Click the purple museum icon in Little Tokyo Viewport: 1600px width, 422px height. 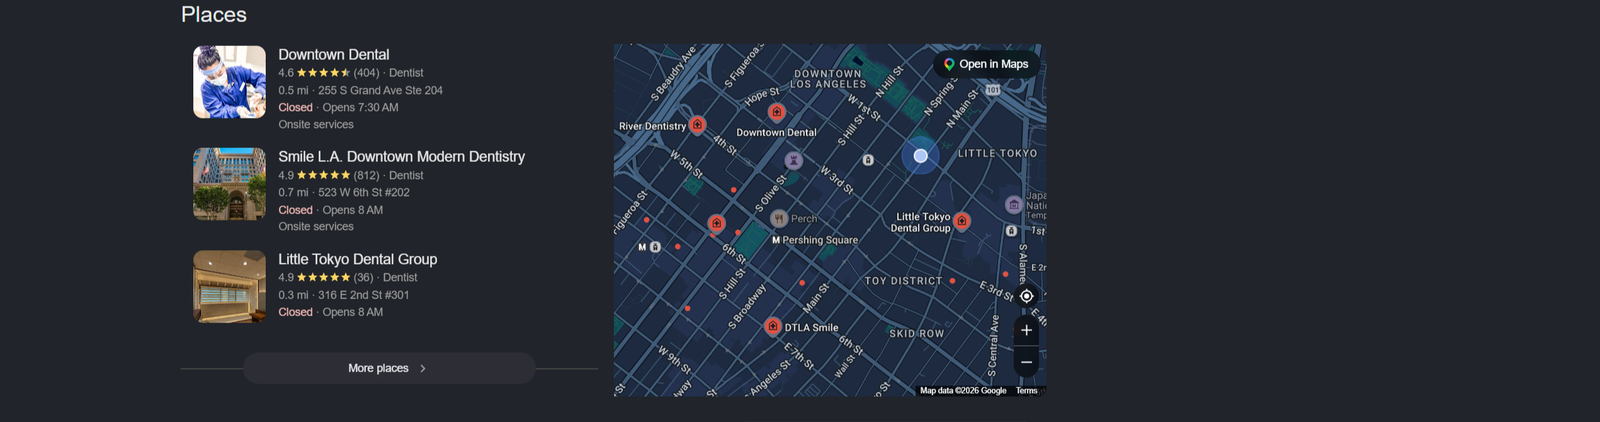[1013, 205]
